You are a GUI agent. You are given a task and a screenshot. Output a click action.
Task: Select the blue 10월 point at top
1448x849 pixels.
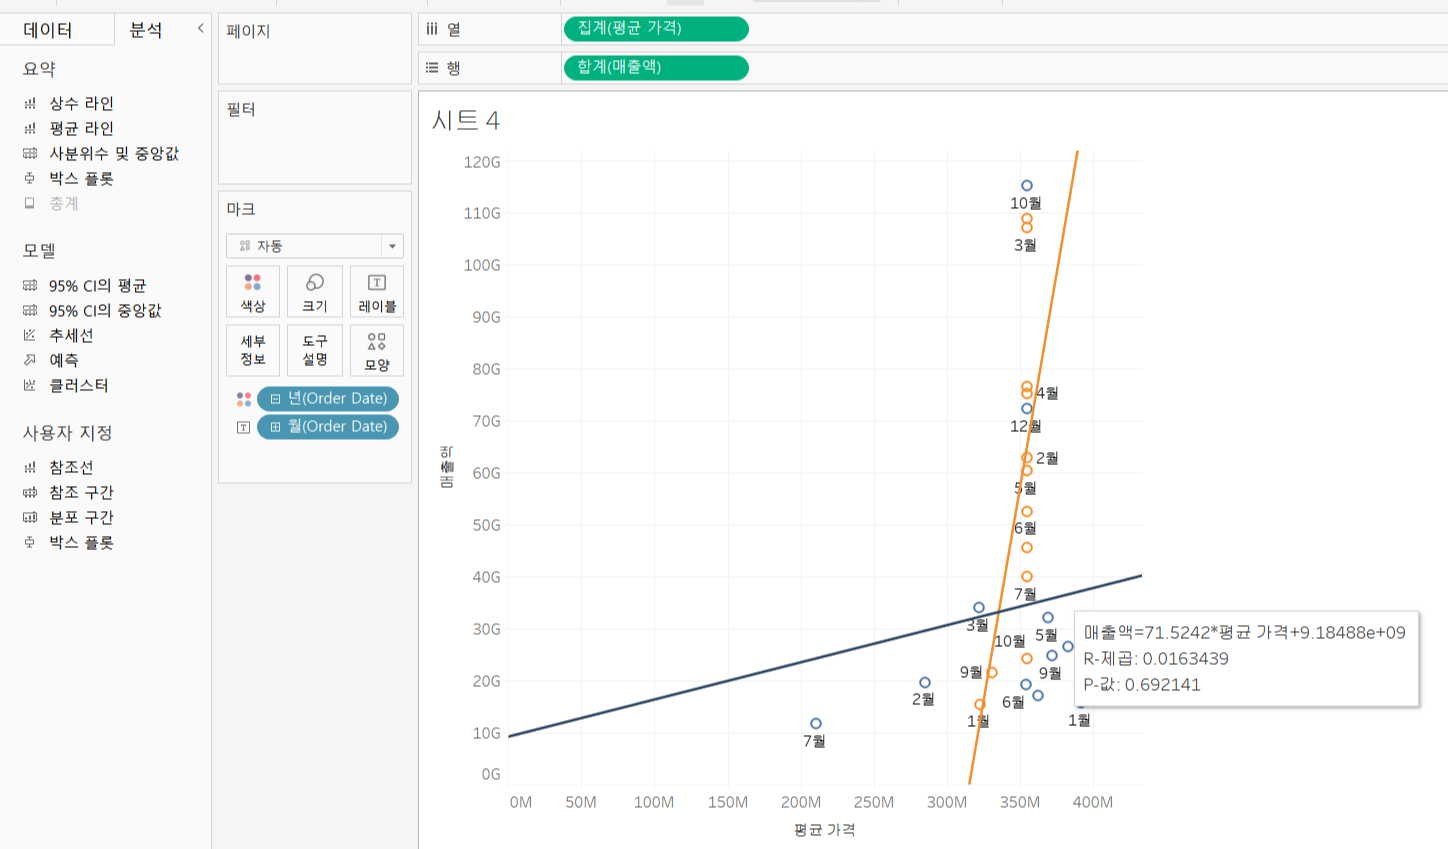click(1027, 186)
